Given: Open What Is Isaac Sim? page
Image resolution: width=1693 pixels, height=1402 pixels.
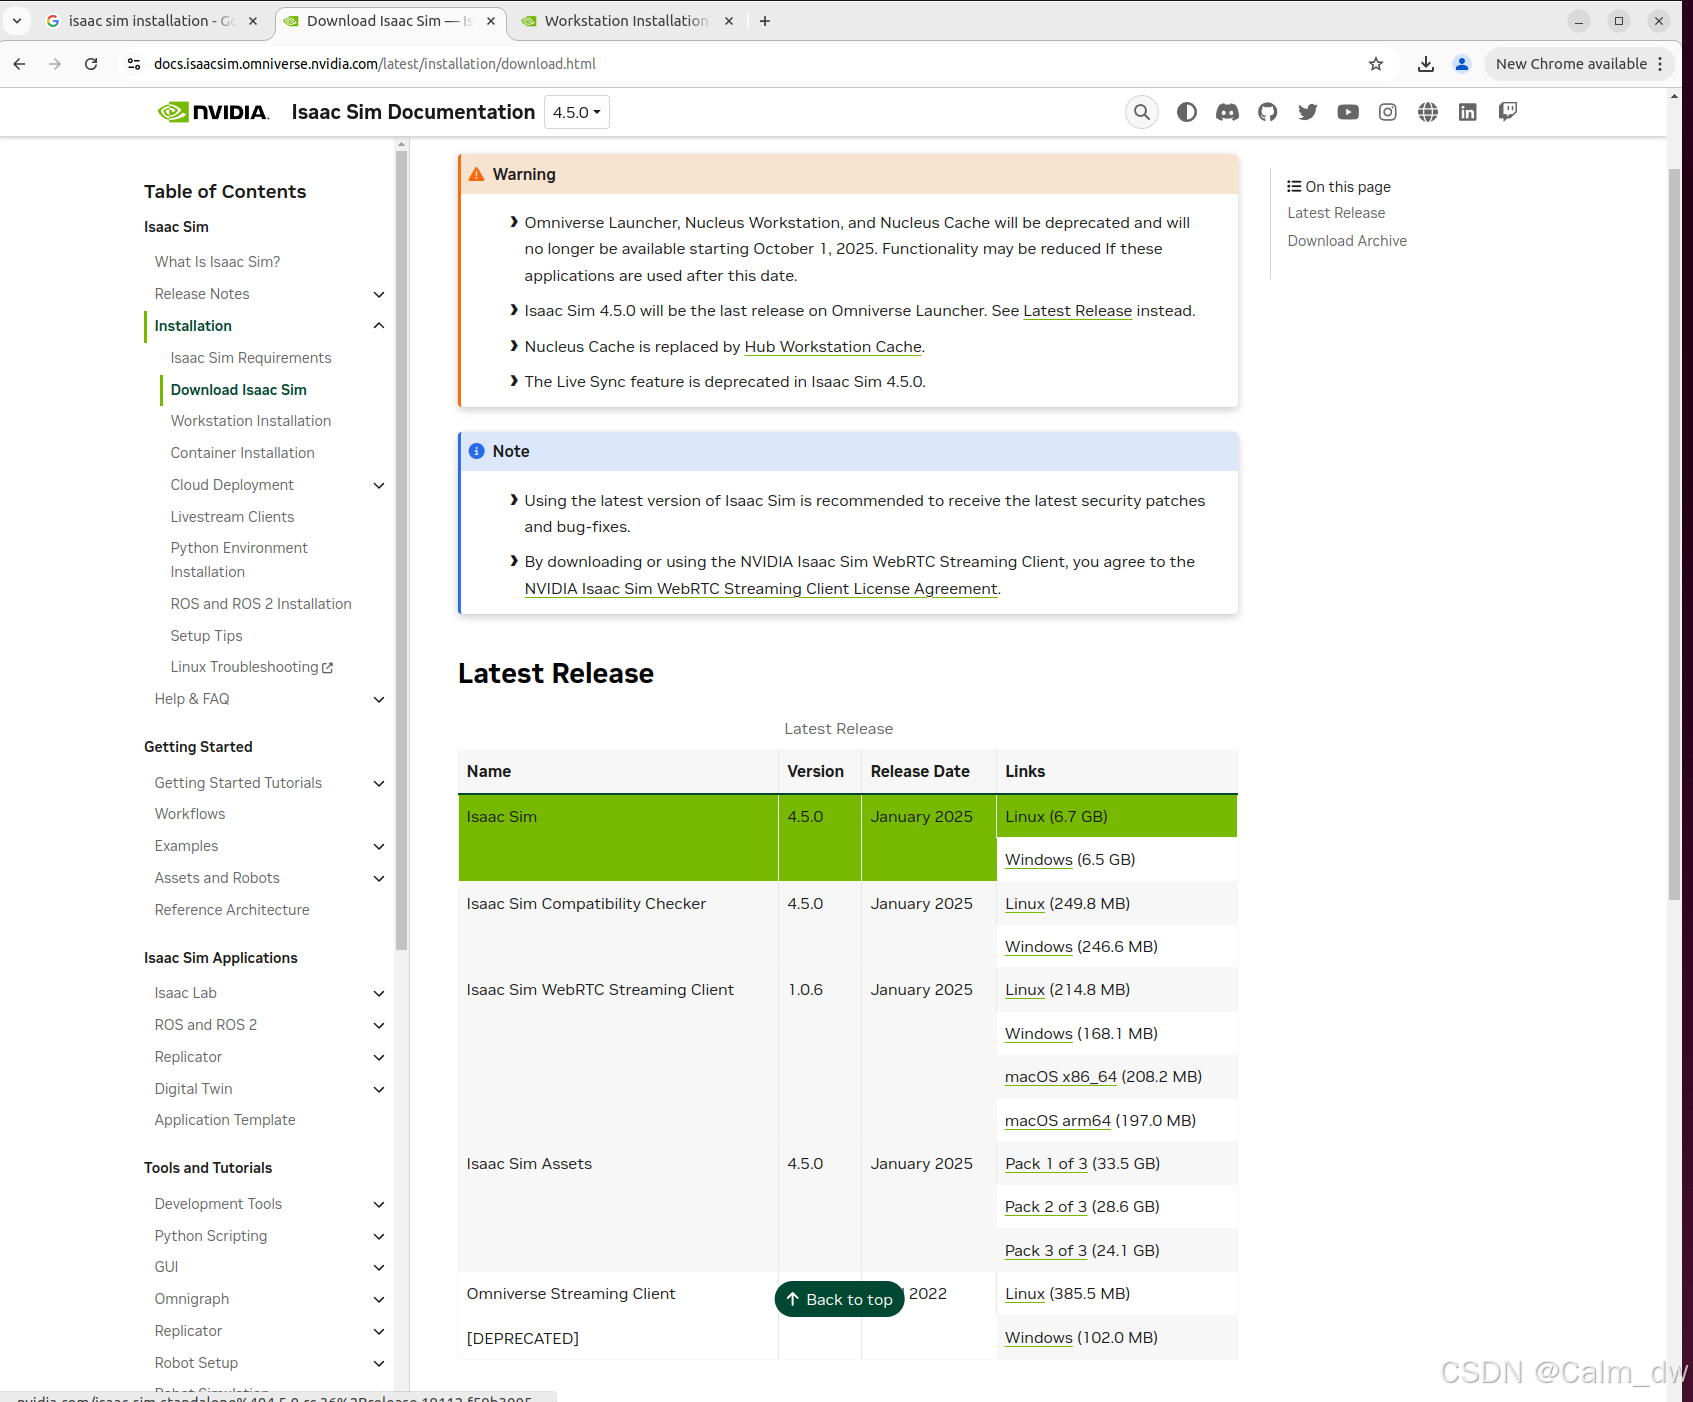Looking at the screenshot, I should [217, 262].
